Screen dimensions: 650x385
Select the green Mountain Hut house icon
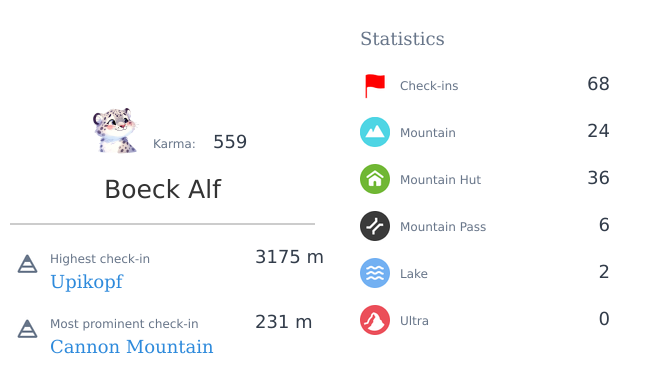pos(375,179)
